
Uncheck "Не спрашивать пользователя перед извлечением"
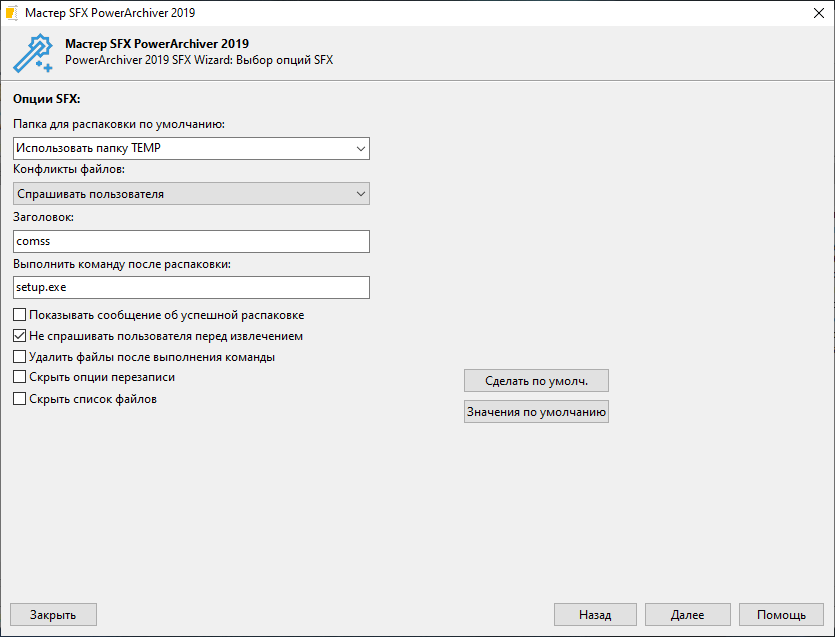20,336
